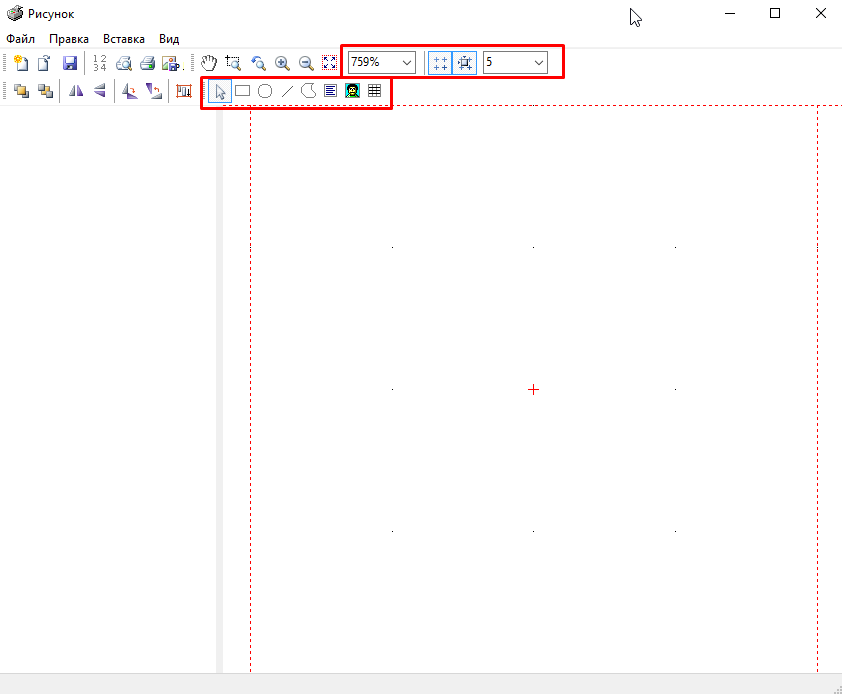Close the Рисунок window
Image resolution: width=842 pixels, height=694 pixels.
point(821,13)
